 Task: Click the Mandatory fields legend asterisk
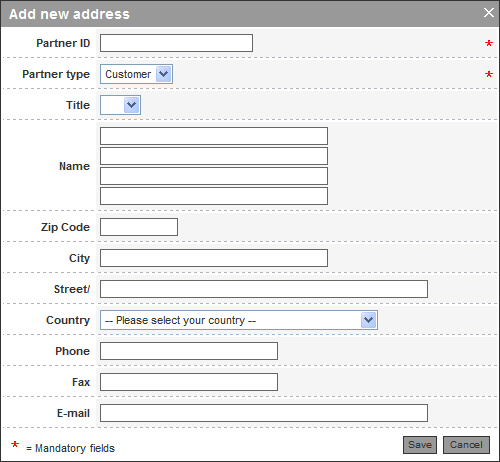(15, 444)
